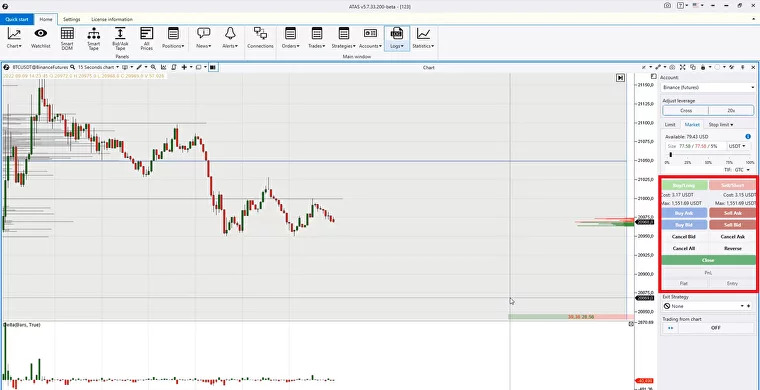Switch to the Settings ribbon tab
Screen dimensions: 760x390
click(71, 19)
